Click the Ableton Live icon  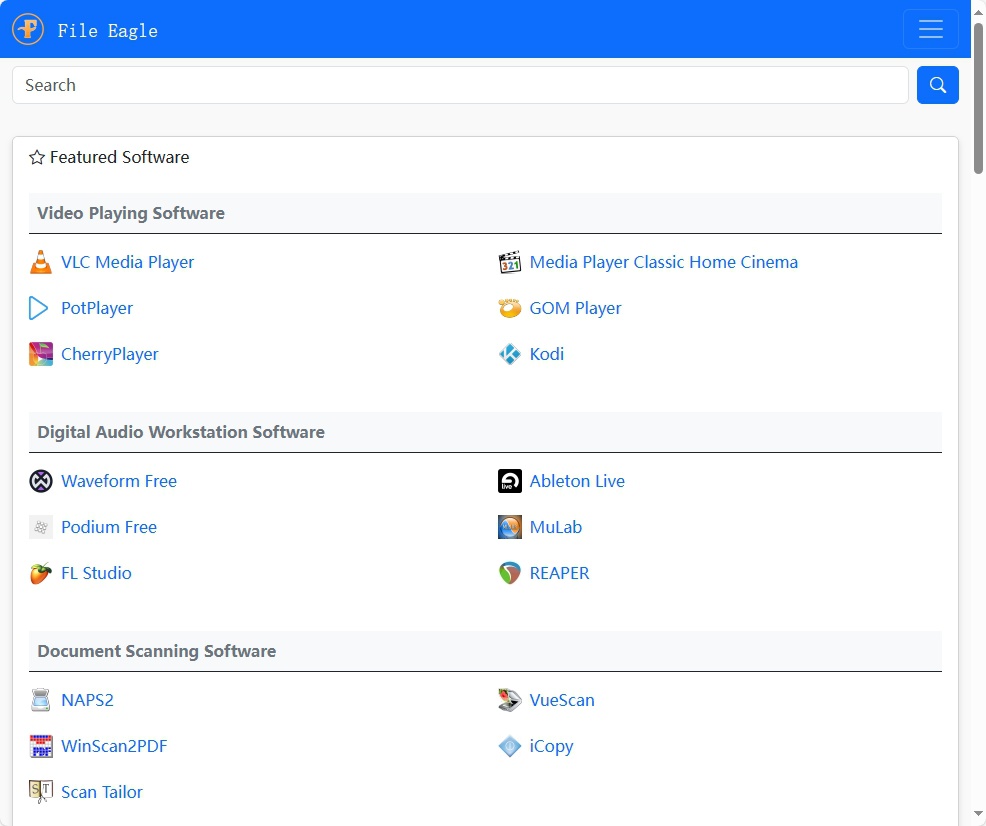click(x=510, y=481)
